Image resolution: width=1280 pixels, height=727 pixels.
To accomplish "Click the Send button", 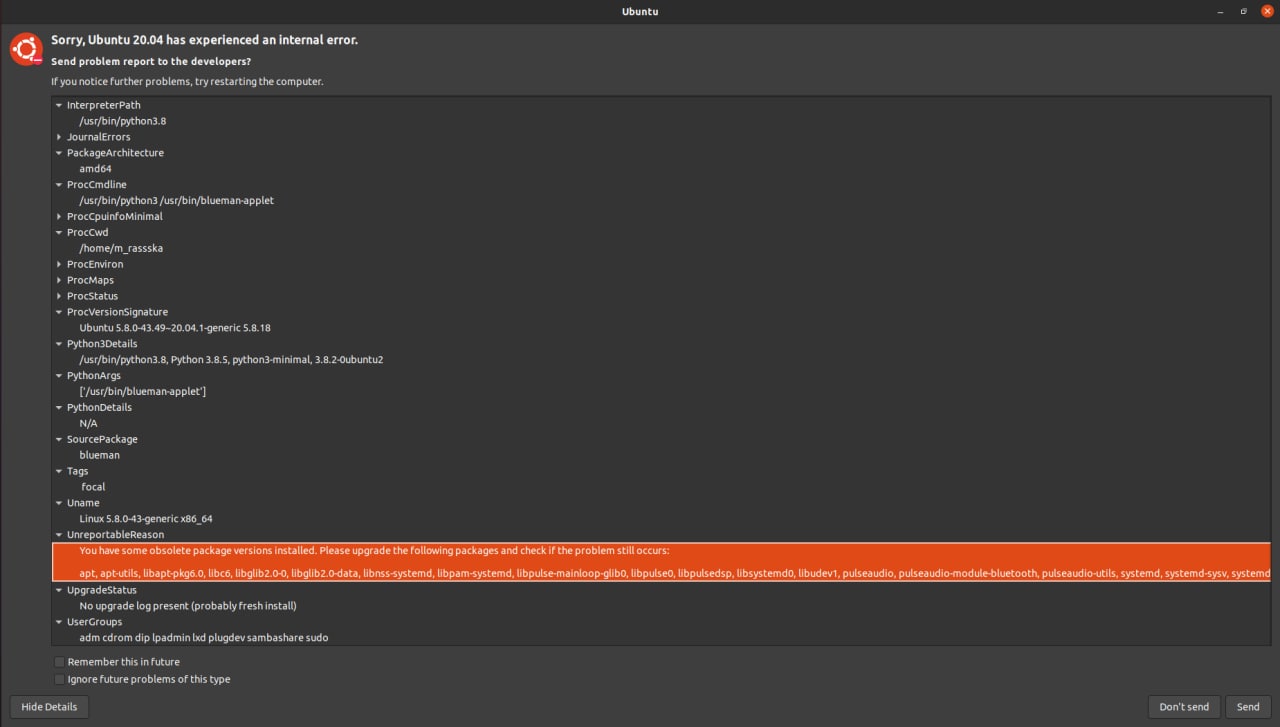I will point(1248,706).
